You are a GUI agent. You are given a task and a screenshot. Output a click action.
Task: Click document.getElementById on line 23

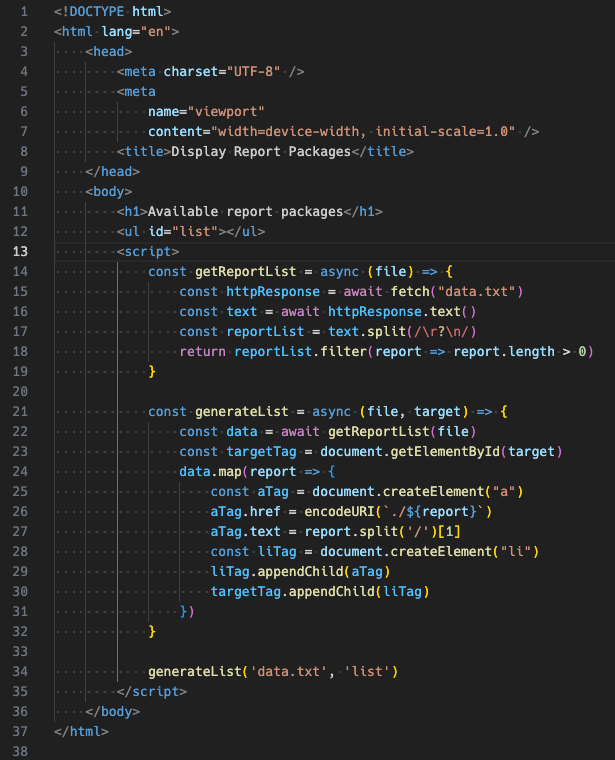coord(410,452)
